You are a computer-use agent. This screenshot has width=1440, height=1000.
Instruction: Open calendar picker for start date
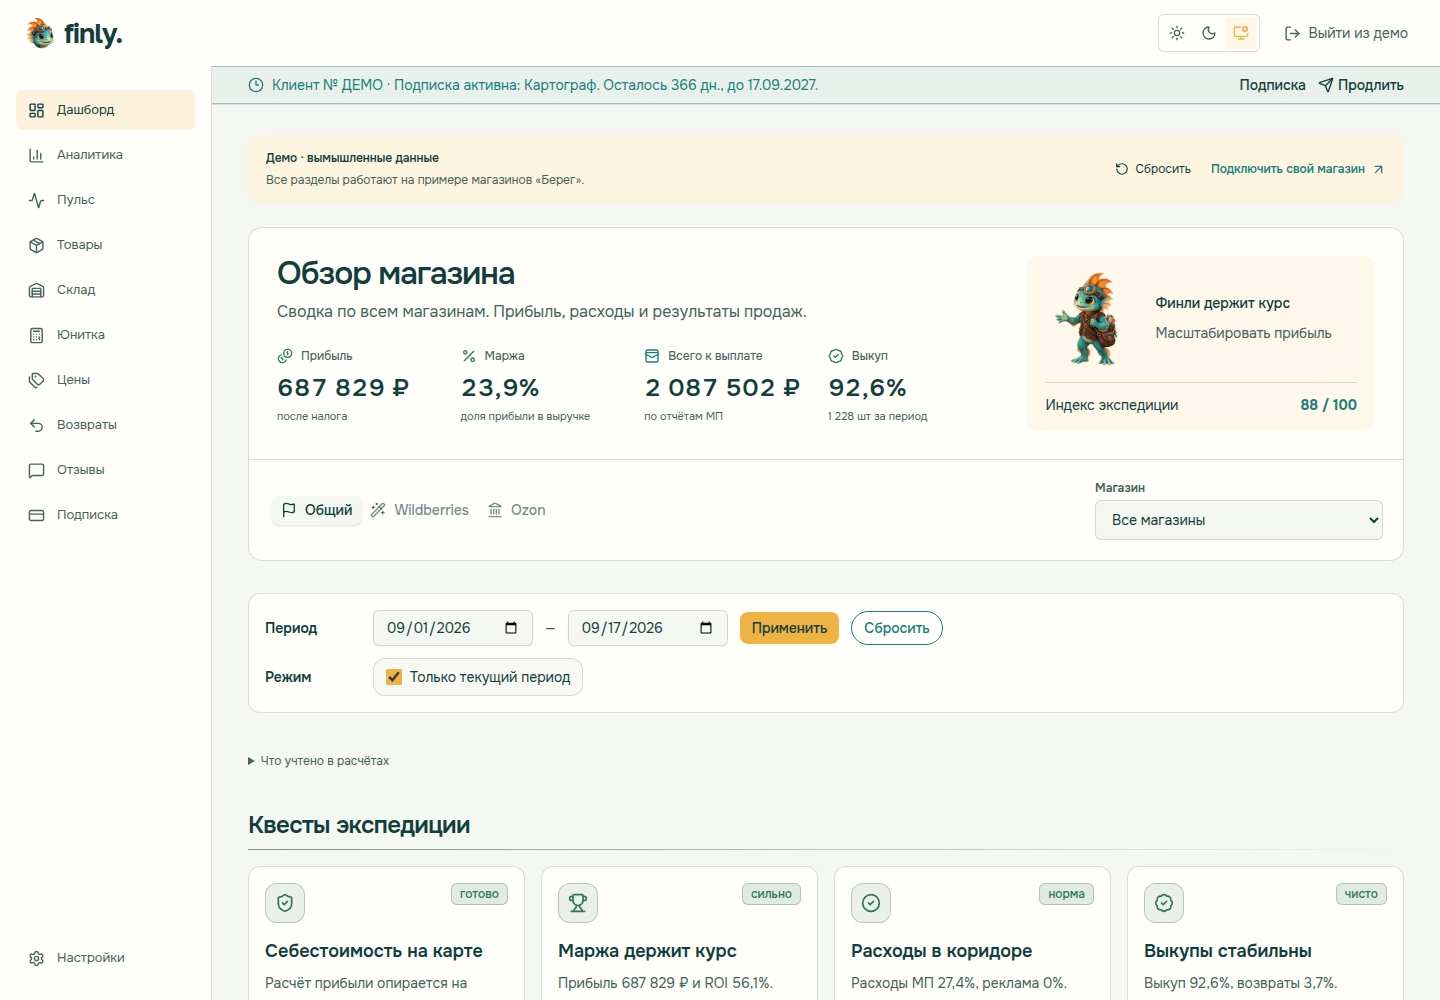(x=511, y=628)
